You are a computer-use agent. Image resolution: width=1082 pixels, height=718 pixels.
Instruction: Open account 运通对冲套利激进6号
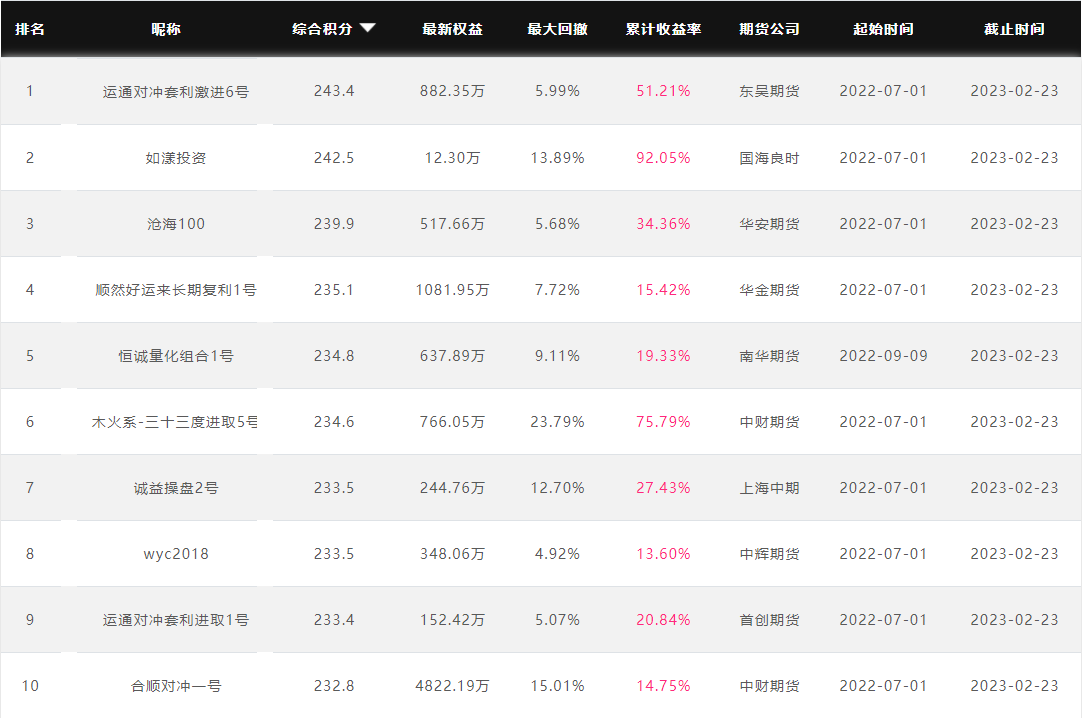(176, 92)
